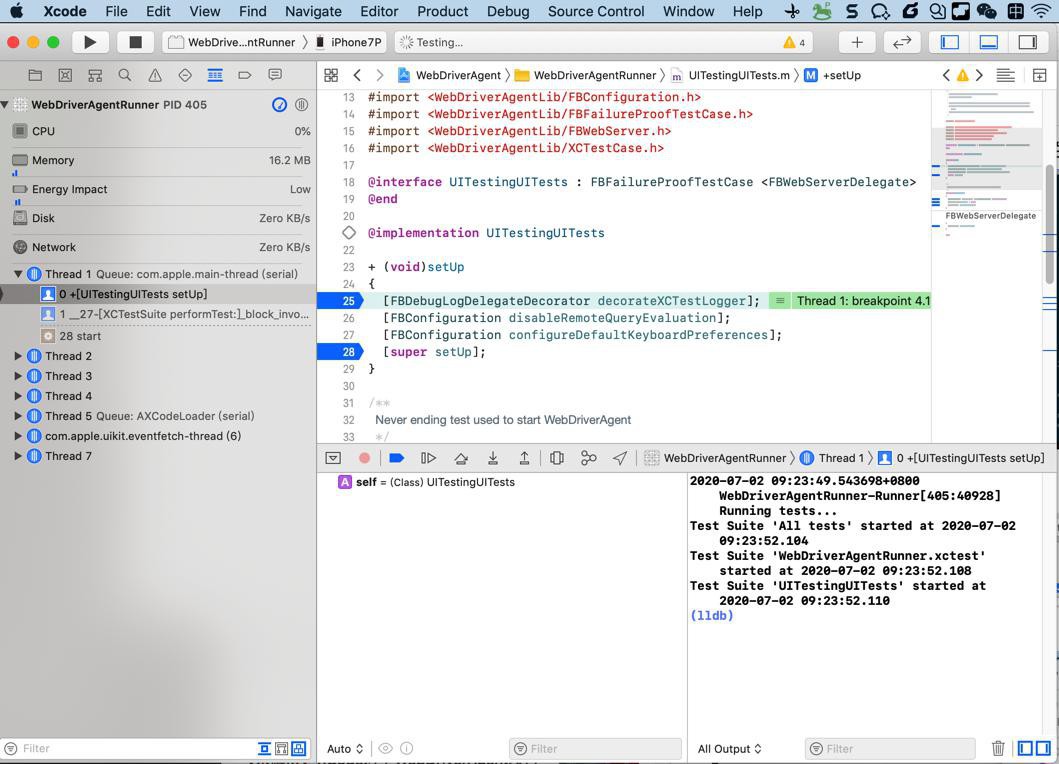Expand Thread 5 AXCodeLoader queue

coord(18,415)
